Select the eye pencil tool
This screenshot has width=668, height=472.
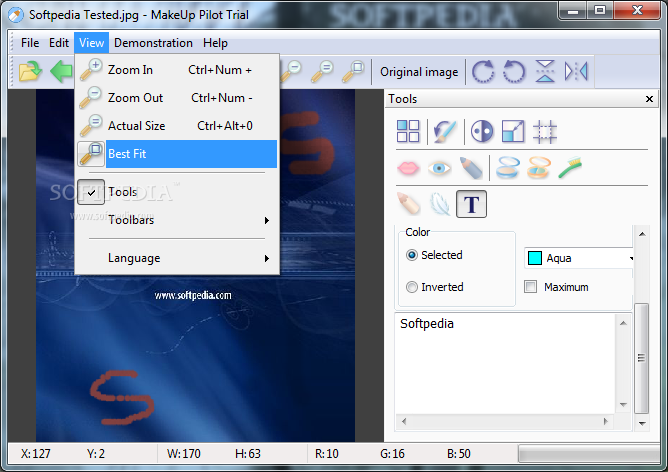point(471,167)
